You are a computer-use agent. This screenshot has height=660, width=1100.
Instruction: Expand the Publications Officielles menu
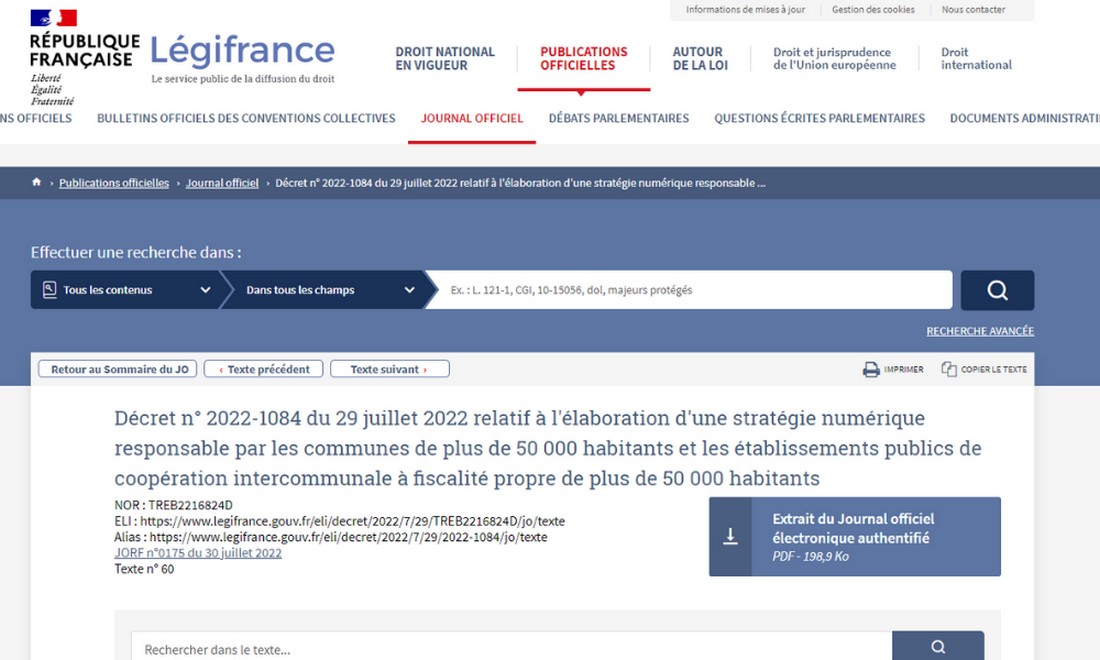coord(585,58)
